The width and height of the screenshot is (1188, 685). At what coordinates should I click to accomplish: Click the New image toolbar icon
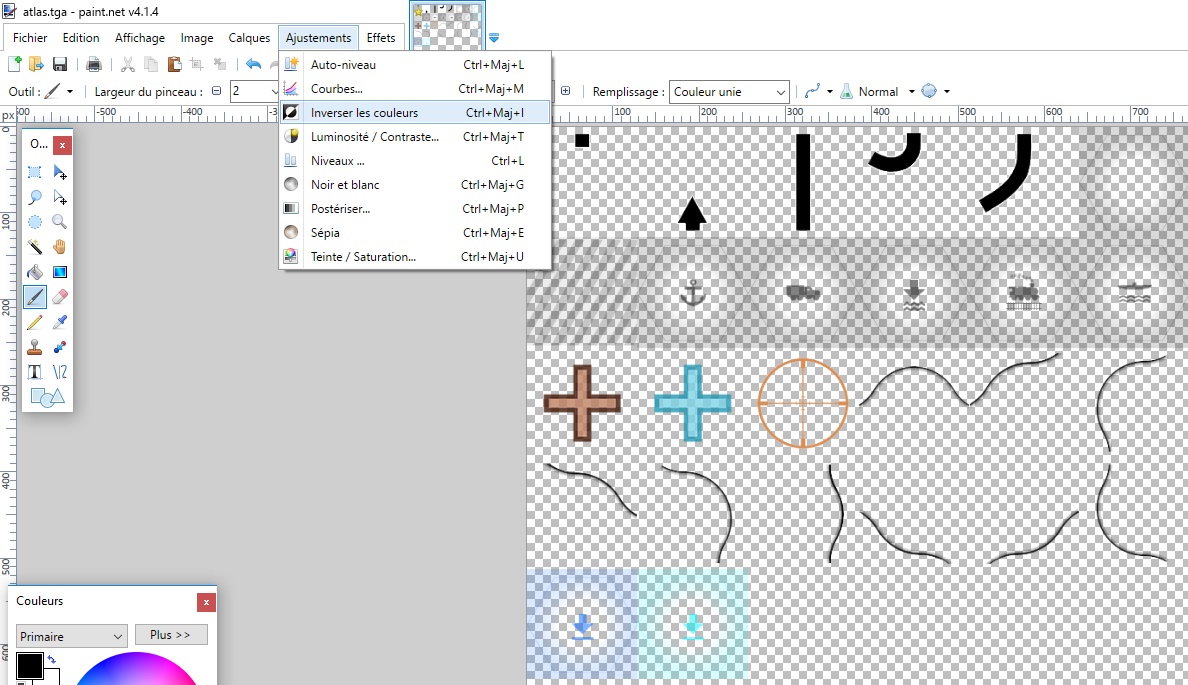click(x=14, y=64)
